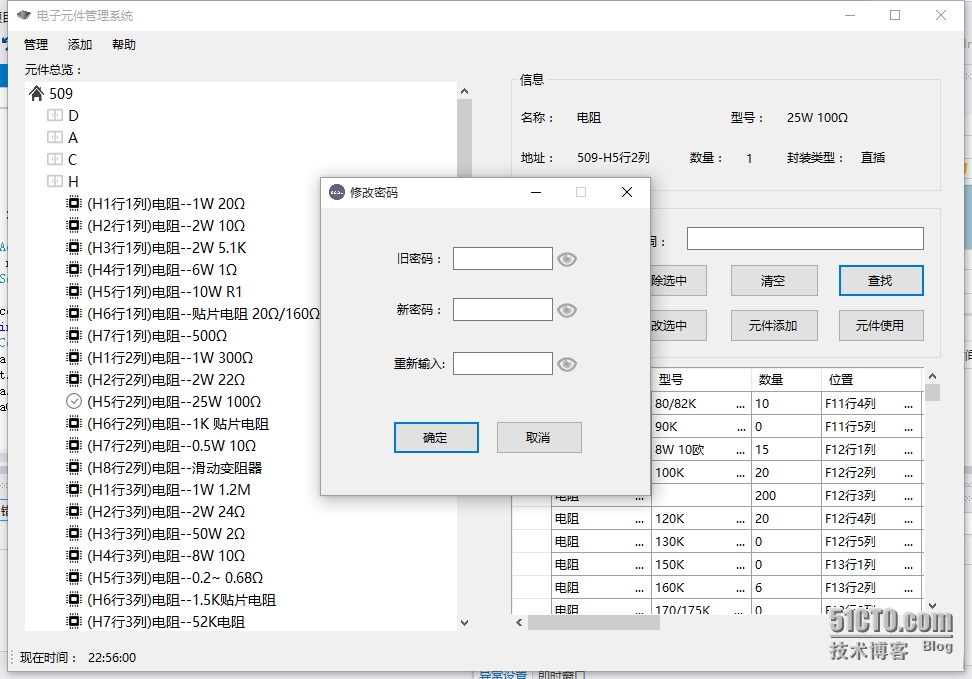Click the 重新输入 input field
972x679 pixels.
(x=503, y=363)
